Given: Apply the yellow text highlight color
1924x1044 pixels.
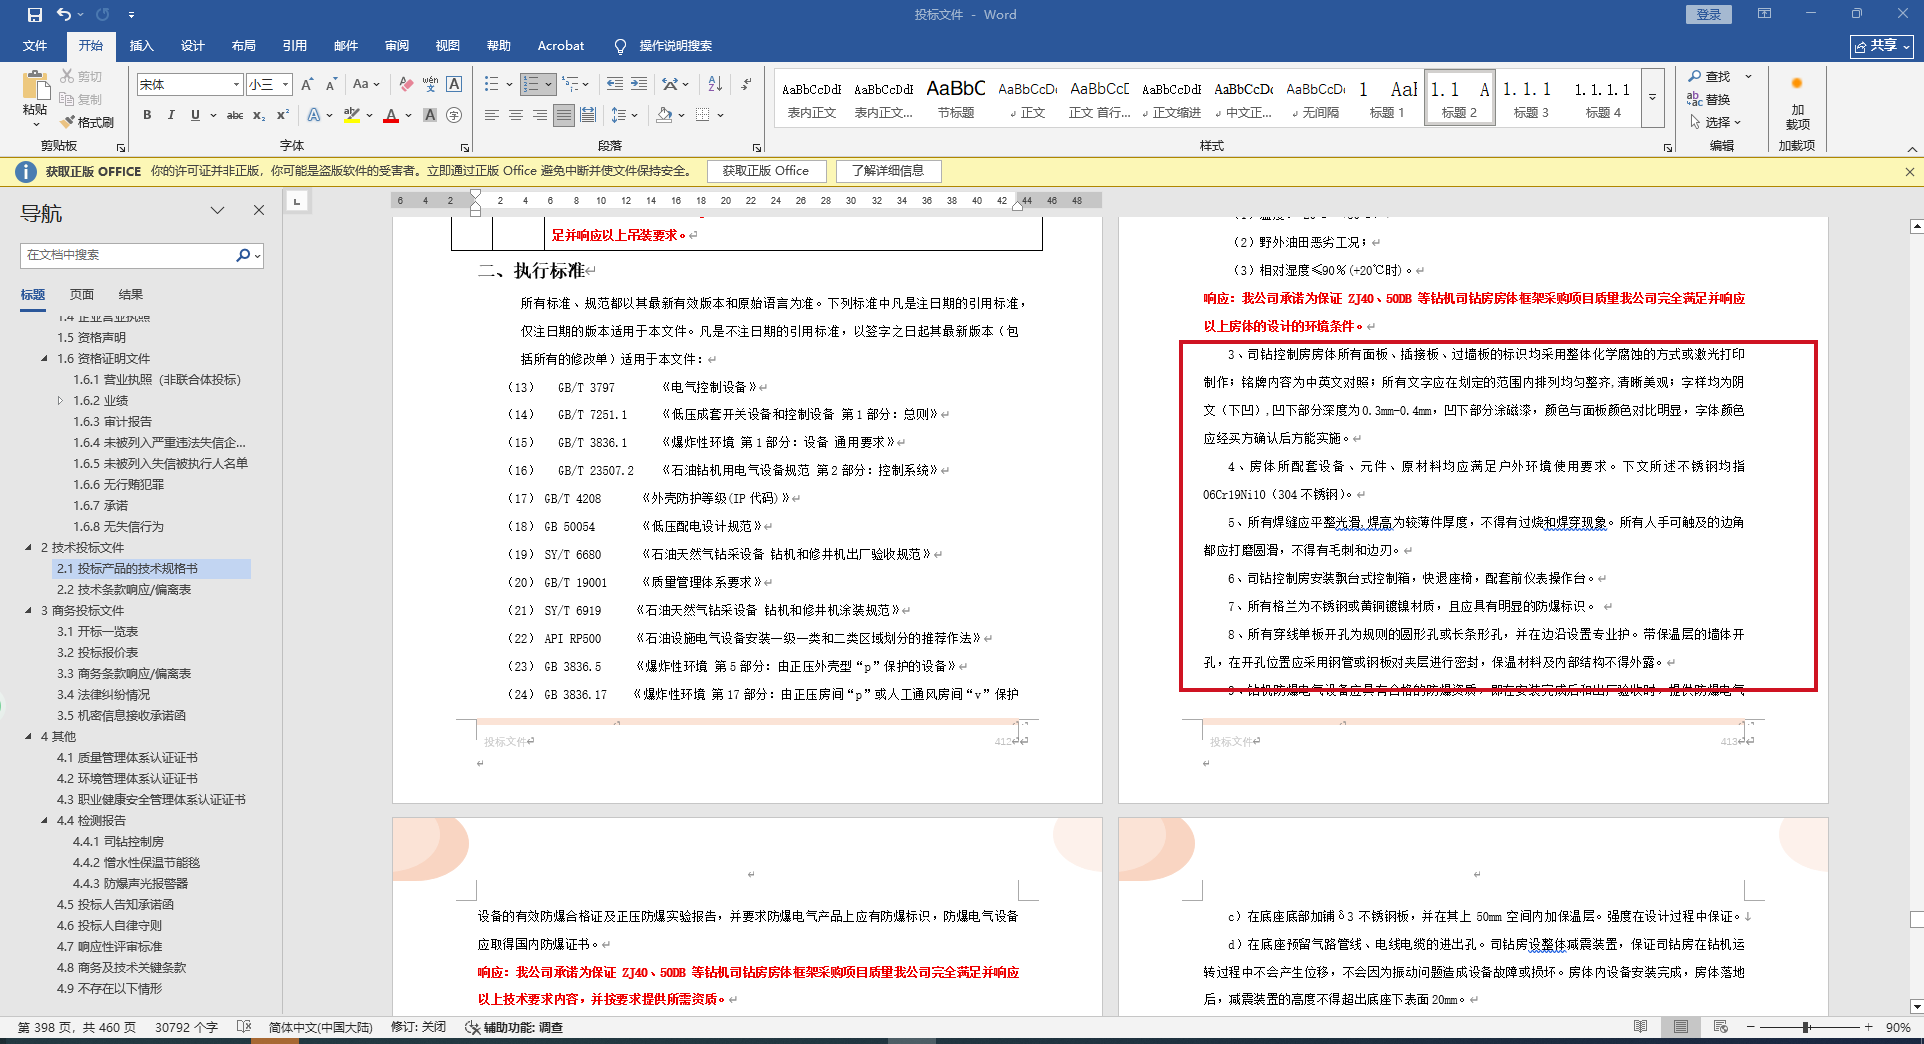Looking at the screenshot, I should [x=351, y=115].
